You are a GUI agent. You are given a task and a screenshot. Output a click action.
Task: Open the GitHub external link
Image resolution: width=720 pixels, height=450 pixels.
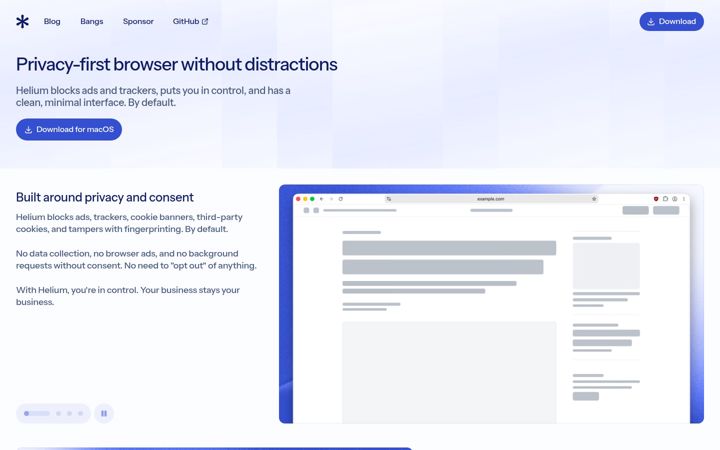[x=190, y=22]
